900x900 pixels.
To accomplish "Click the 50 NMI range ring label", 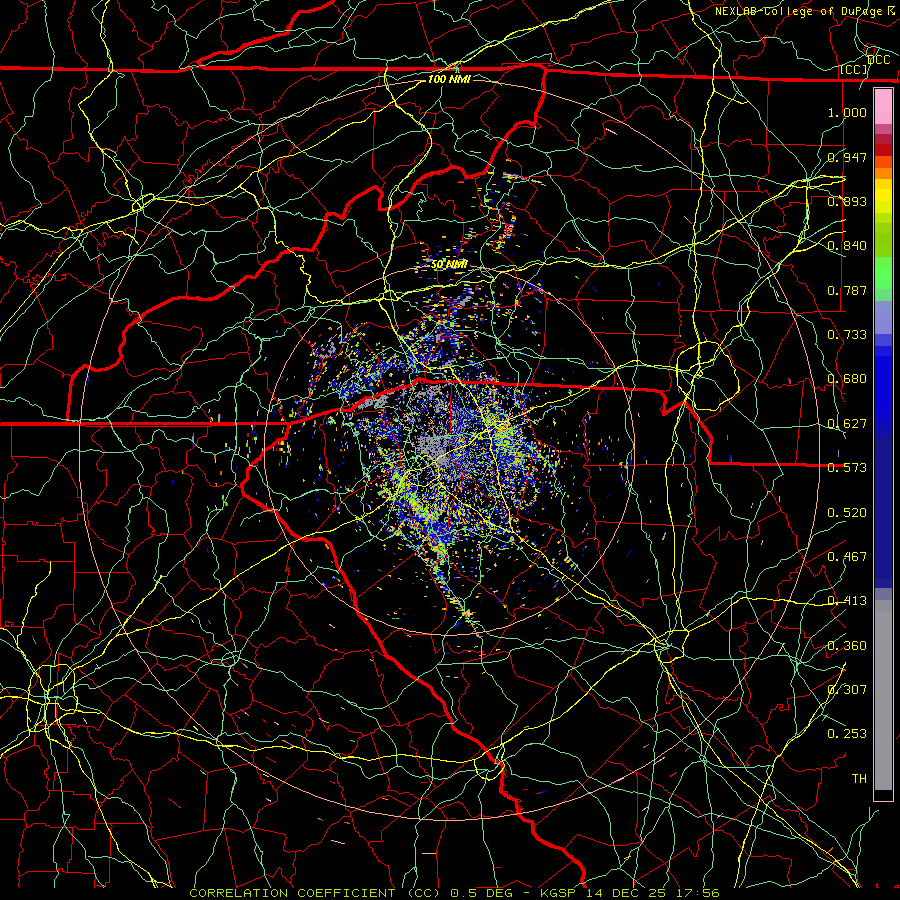I will click(449, 265).
